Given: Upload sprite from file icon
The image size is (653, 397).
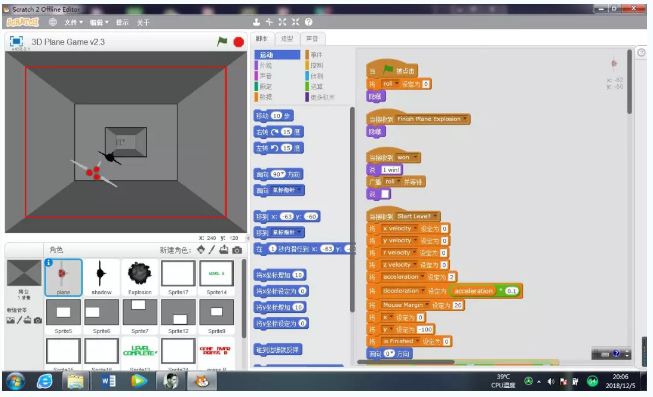Looking at the screenshot, I should pyautogui.click(x=224, y=250).
